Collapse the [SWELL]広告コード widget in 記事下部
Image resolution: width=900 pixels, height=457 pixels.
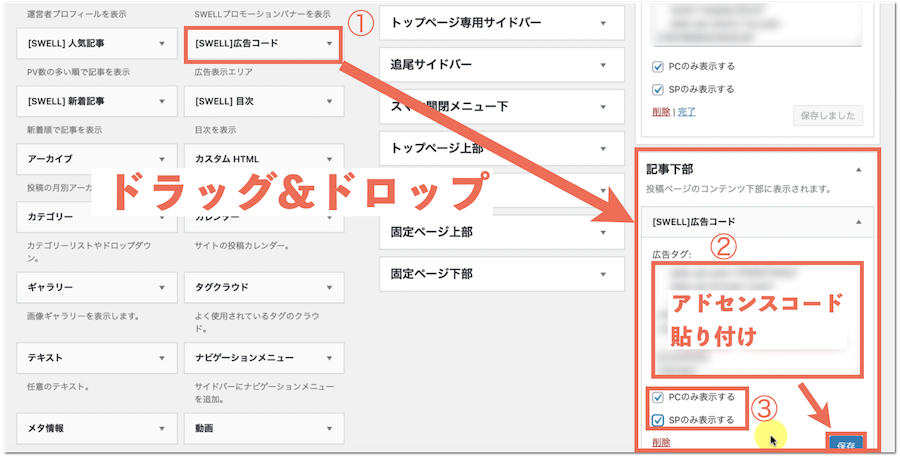coord(859,221)
